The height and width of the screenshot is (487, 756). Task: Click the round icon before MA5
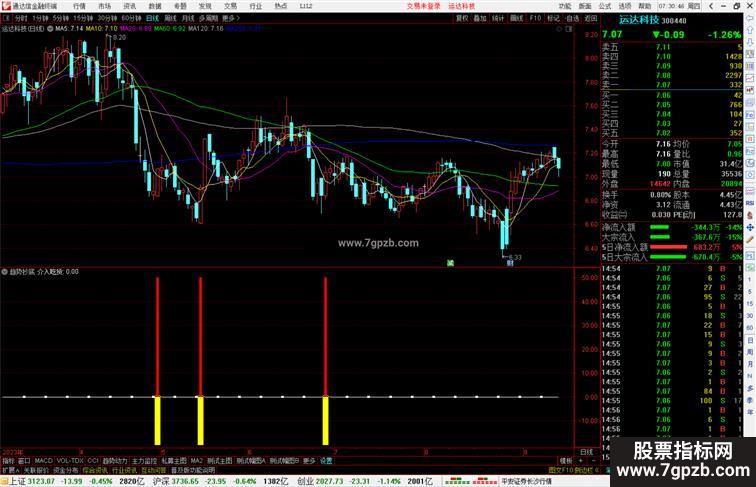pyautogui.click(x=50, y=28)
